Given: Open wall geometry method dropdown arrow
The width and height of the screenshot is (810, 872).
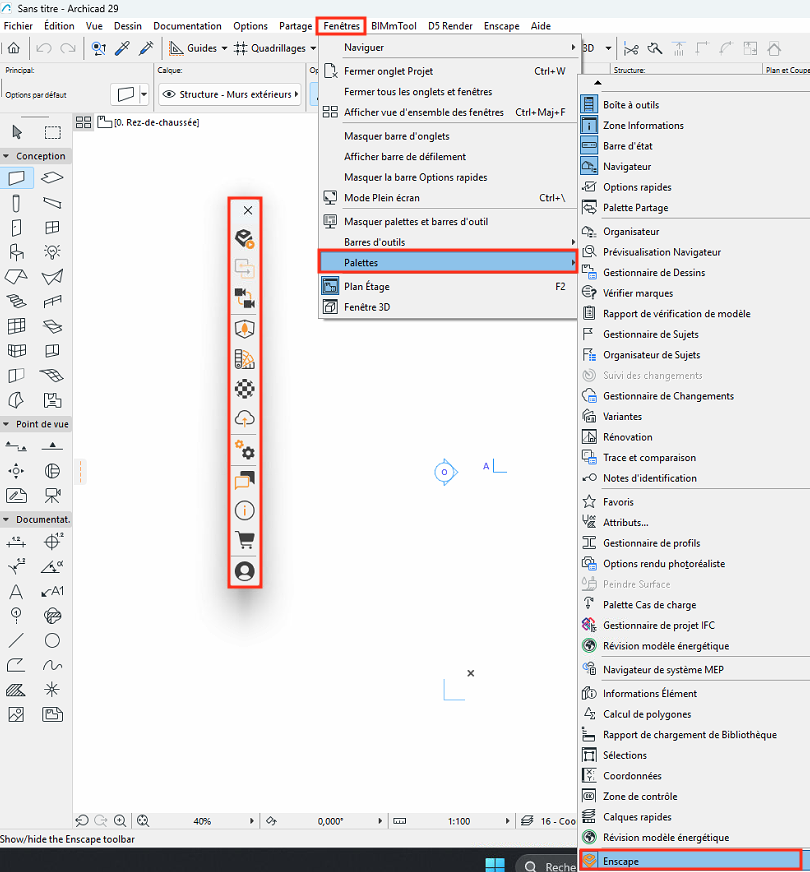Looking at the screenshot, I should (x=144, y=94).
